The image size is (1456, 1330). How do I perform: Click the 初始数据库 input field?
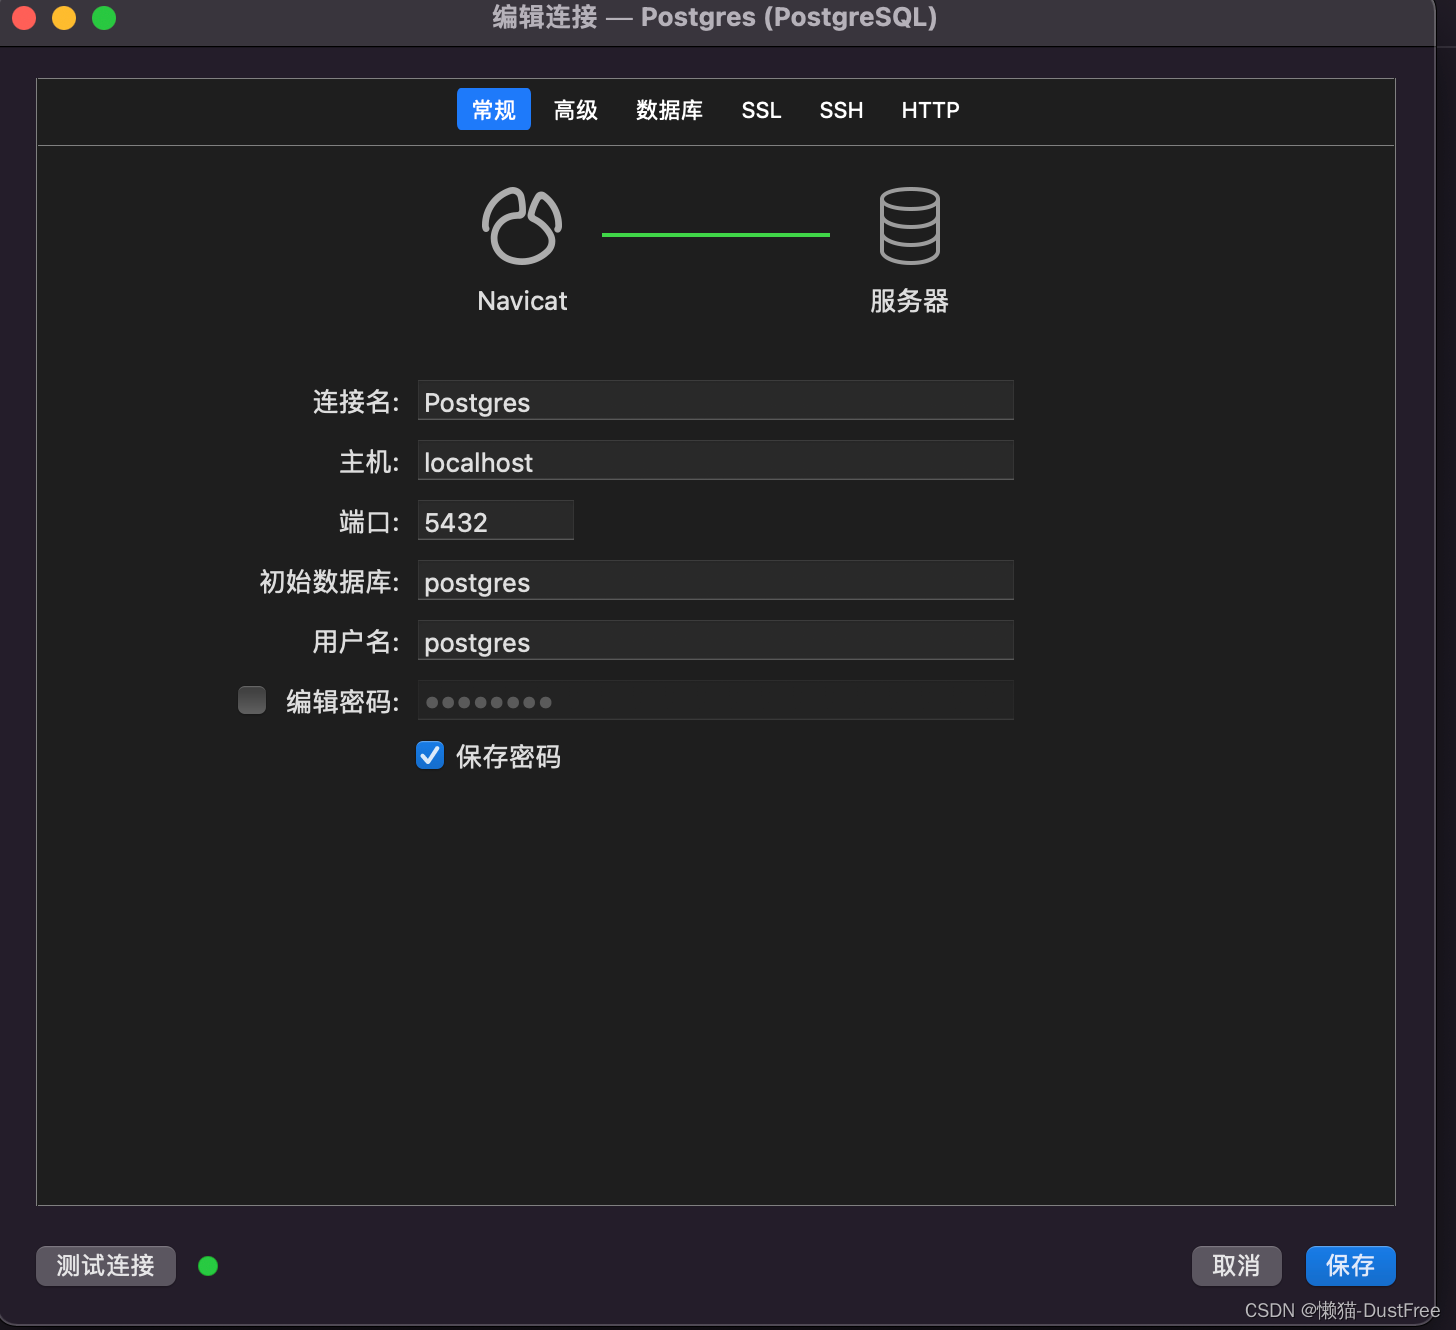[x=715, y=580]
